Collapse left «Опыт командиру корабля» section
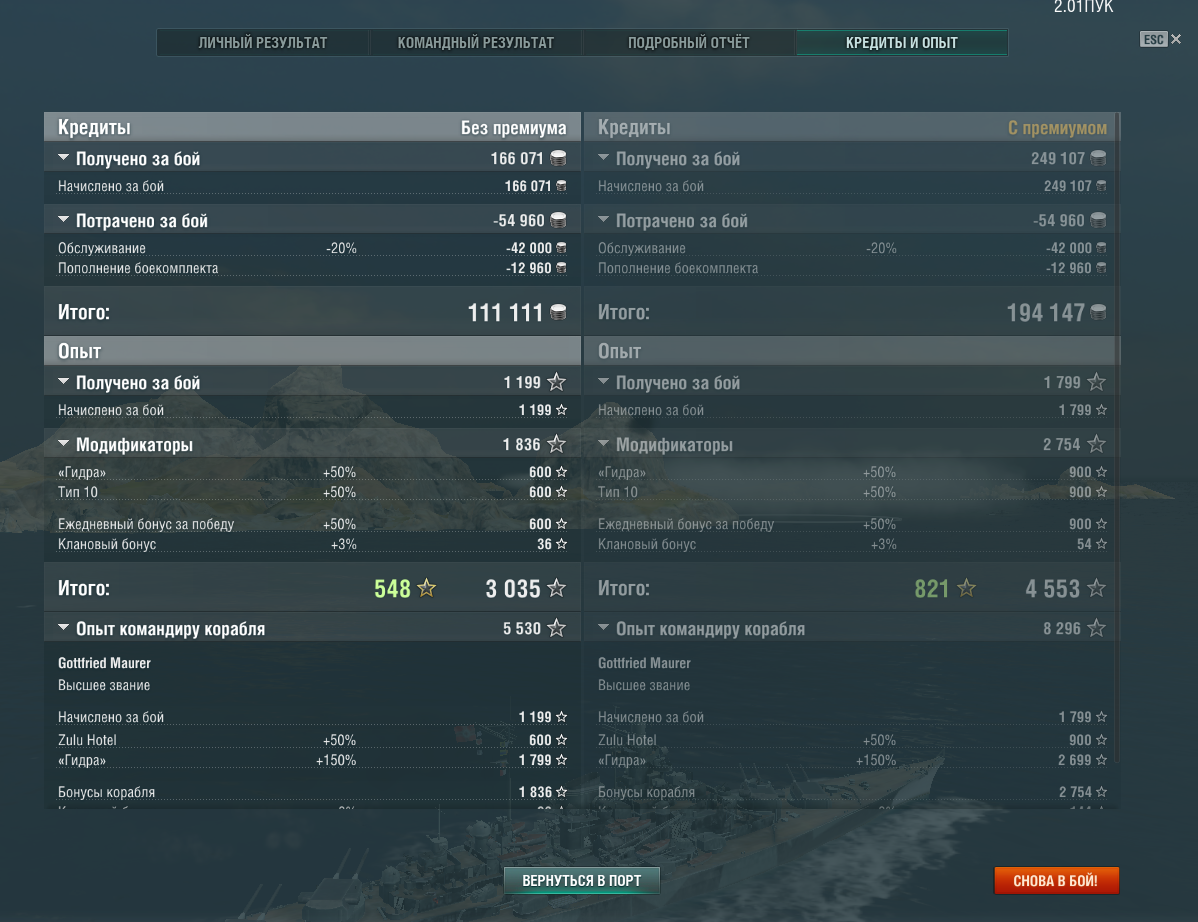This screenshot has width=1198, height=922. 63,627
